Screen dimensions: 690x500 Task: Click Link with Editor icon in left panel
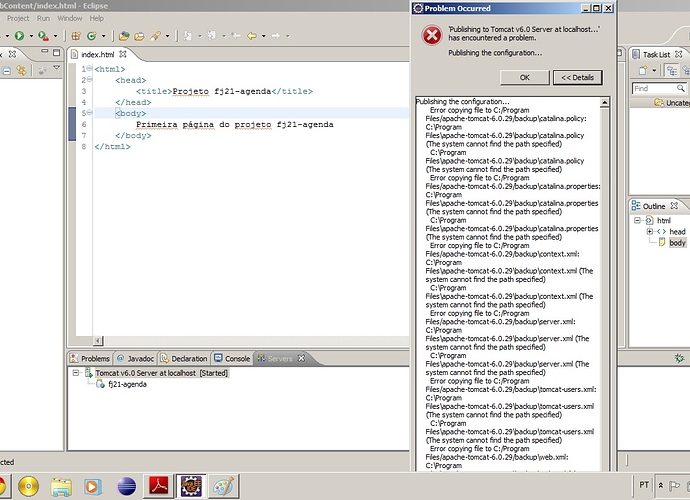21,70
